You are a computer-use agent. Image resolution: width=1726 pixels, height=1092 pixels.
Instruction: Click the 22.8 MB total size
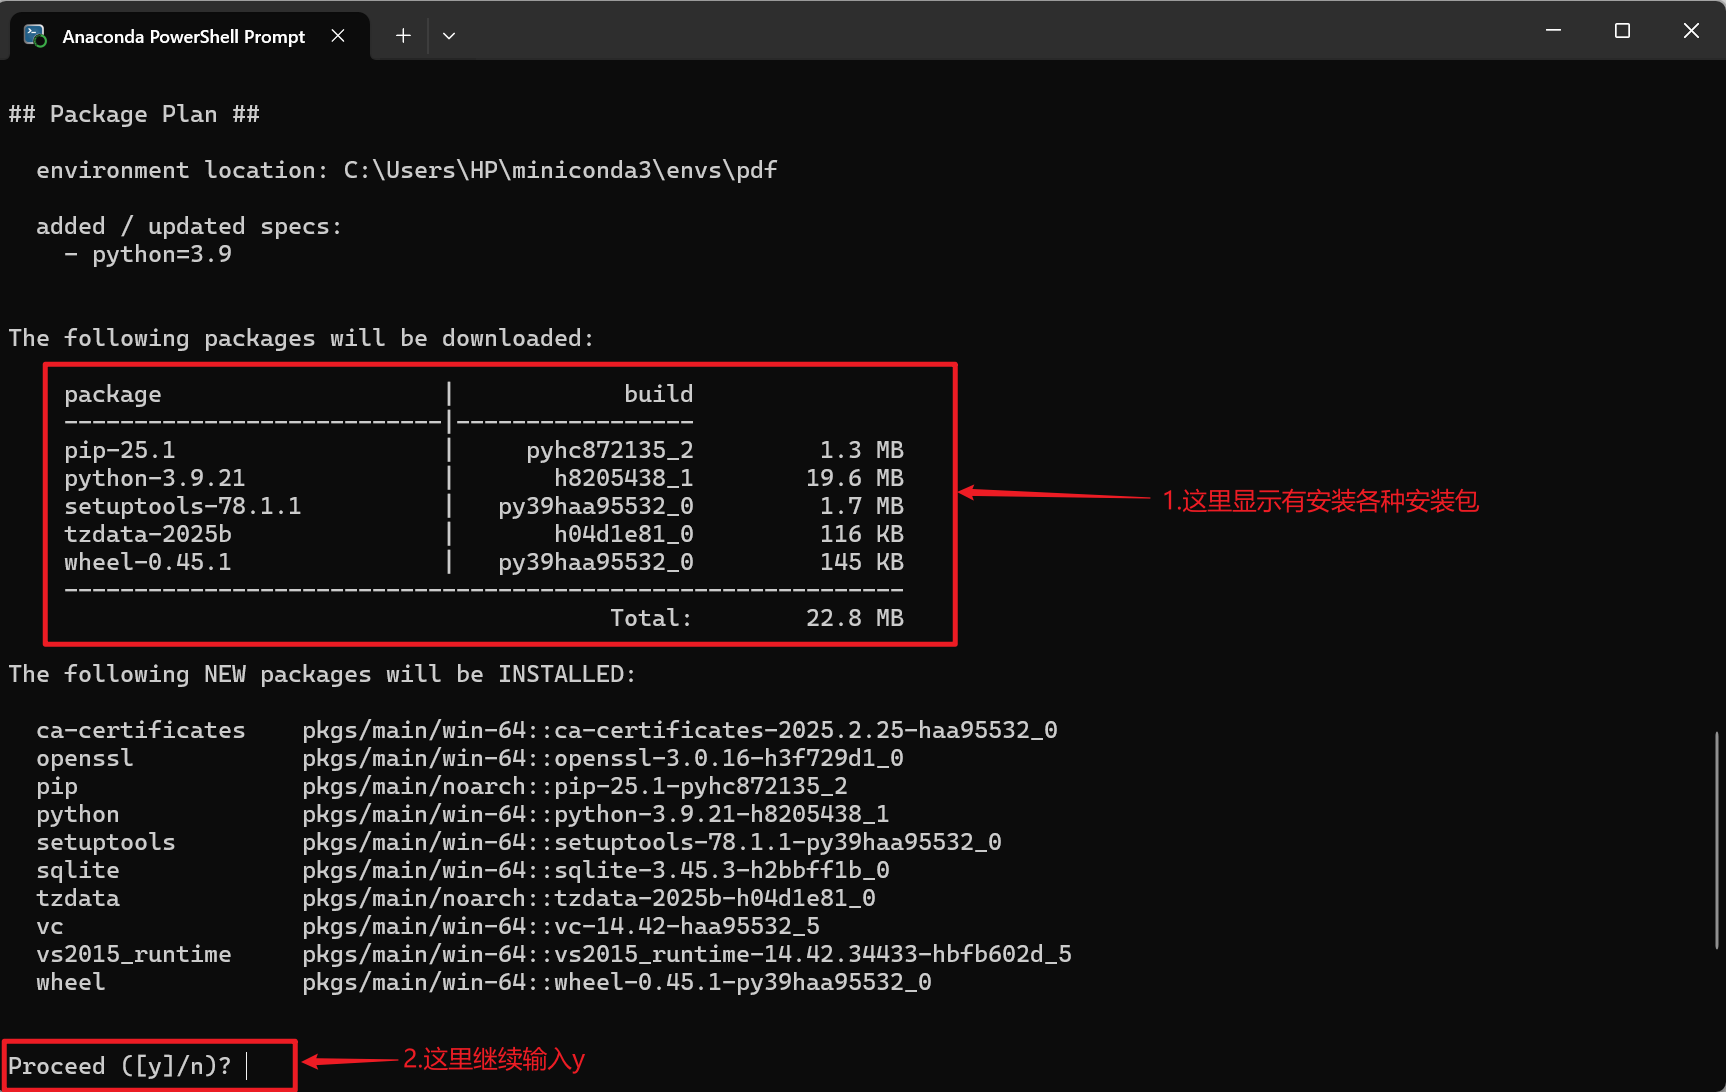point(855,618)
